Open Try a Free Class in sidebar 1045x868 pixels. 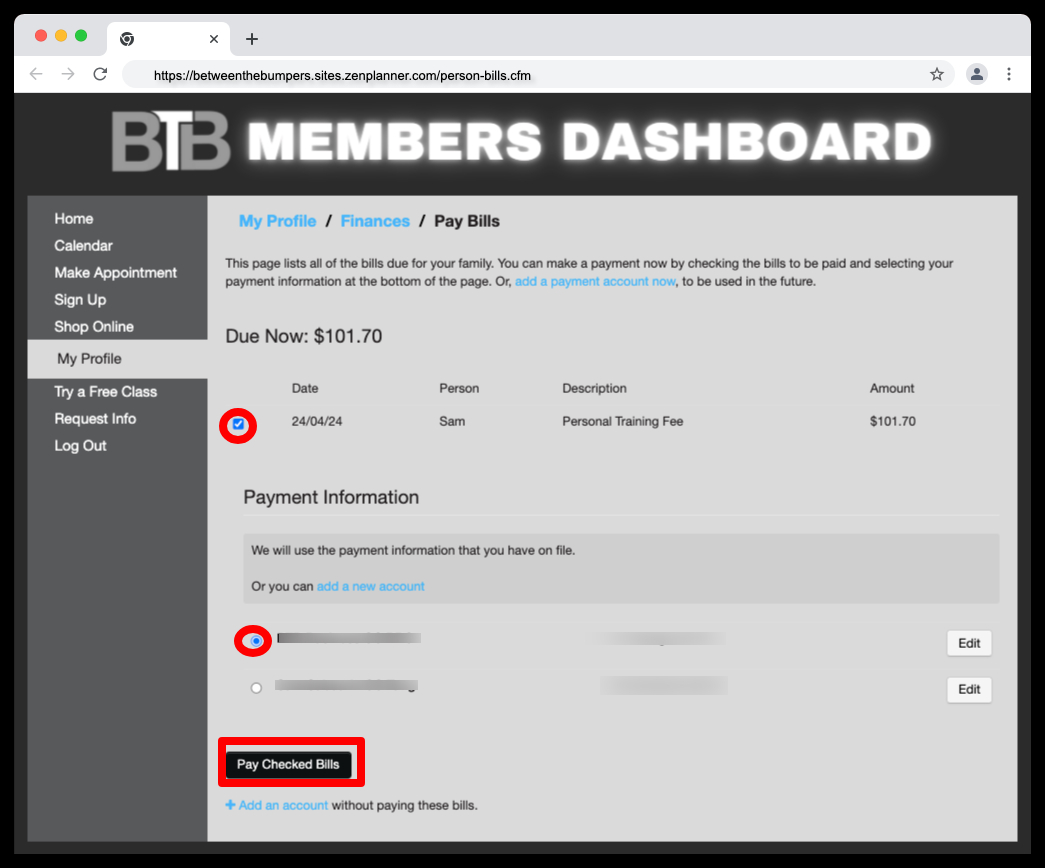point(105,392)
